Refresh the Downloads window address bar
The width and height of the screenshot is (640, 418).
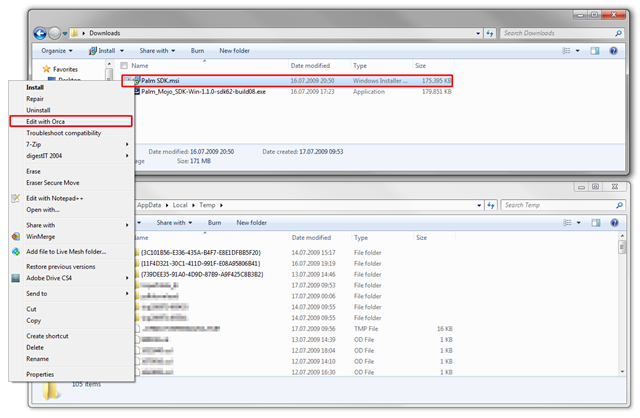coord(490,33)
